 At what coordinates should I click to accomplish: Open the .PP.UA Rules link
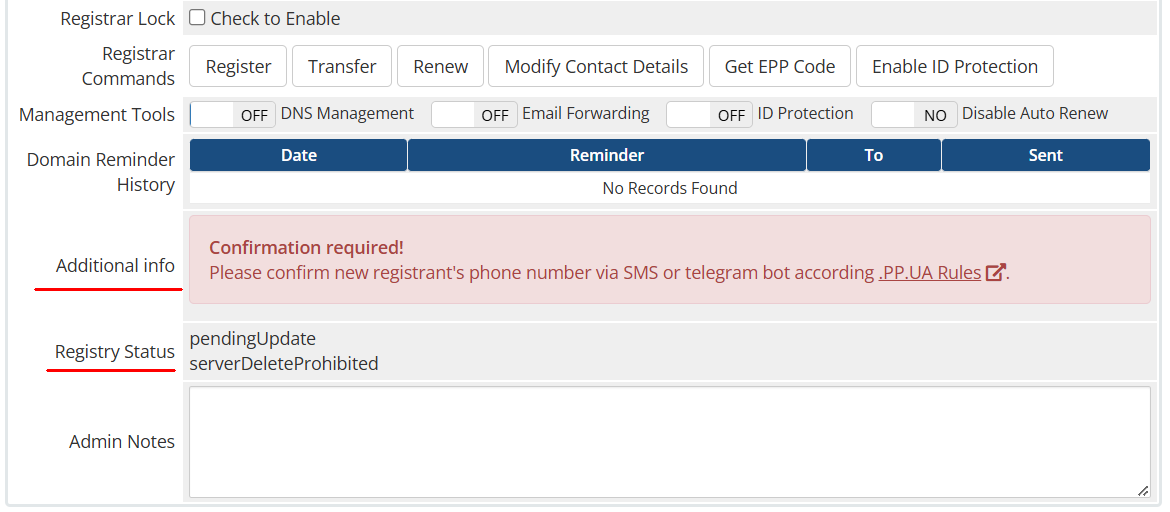click(x=930, y=272)
